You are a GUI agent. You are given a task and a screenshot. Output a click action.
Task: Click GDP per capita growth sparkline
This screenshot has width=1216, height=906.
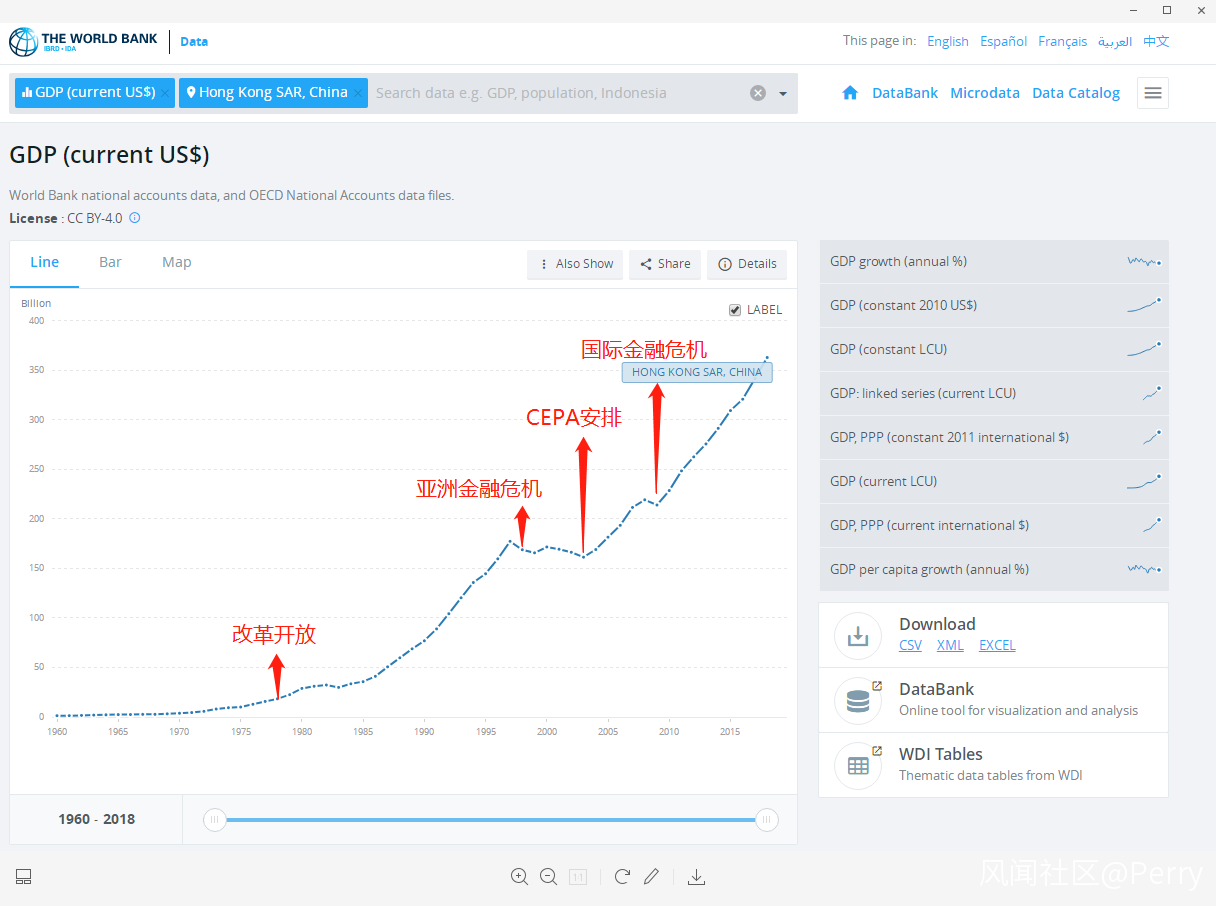click(x=1144, y=569)
